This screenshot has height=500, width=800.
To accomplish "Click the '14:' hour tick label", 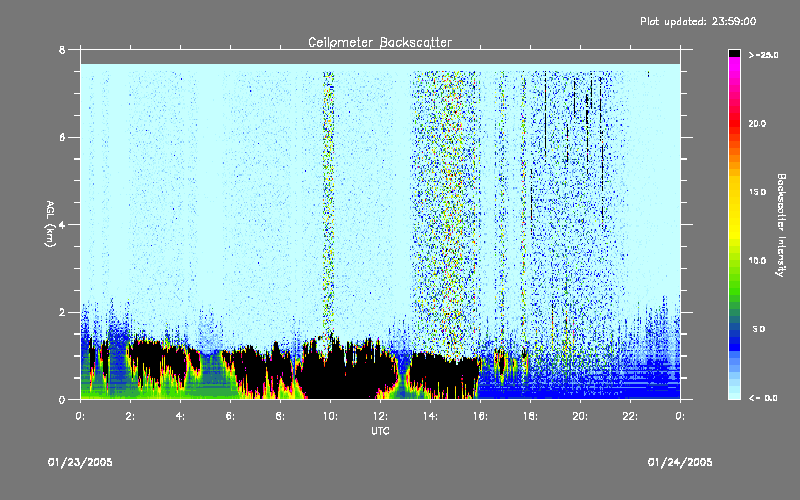I will 430,416.
